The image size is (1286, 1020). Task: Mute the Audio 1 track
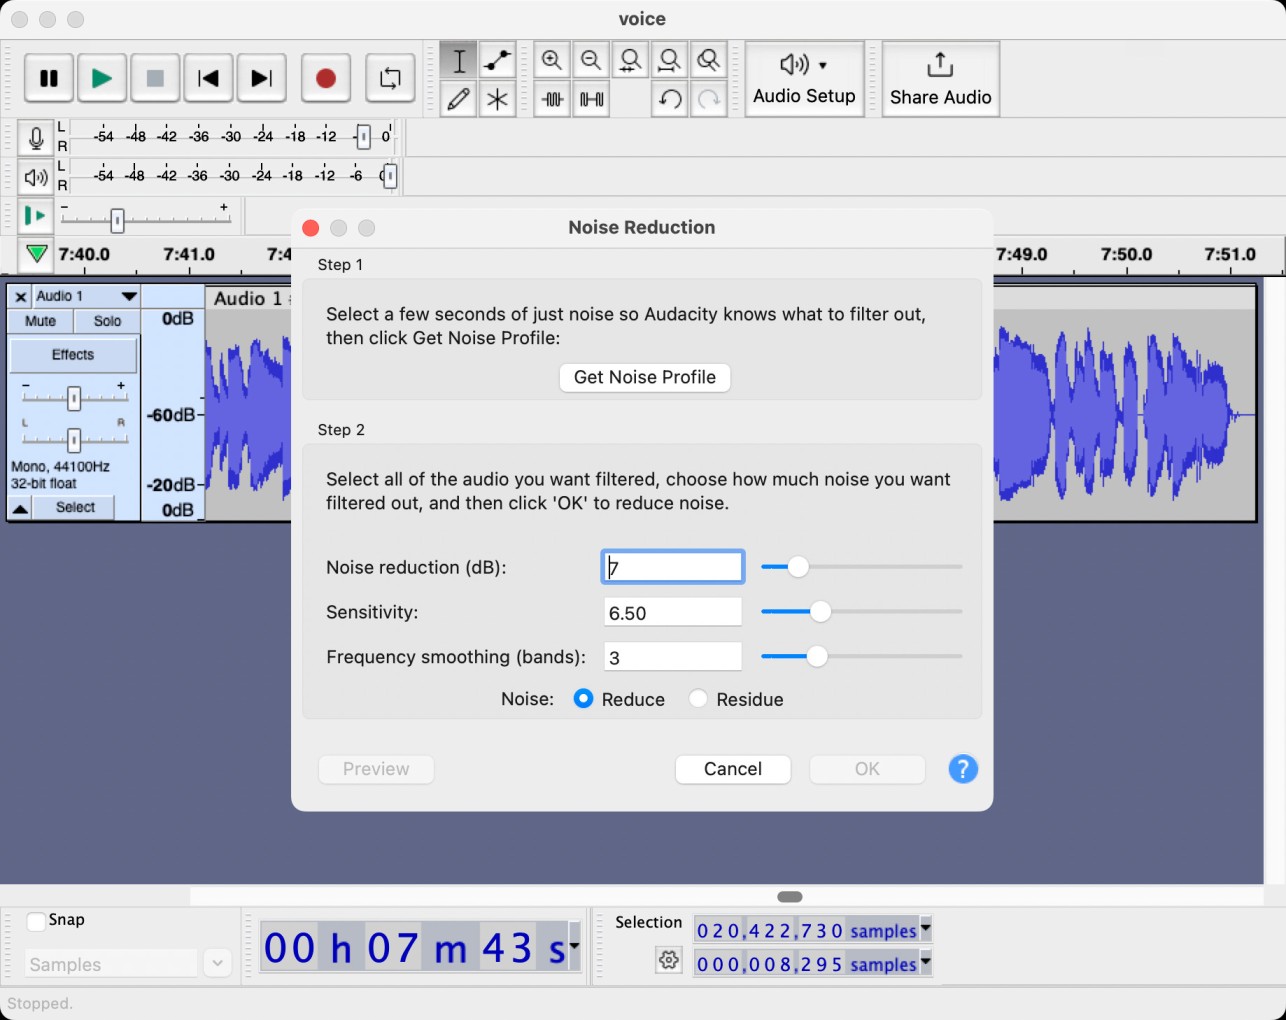coord(40,321)
